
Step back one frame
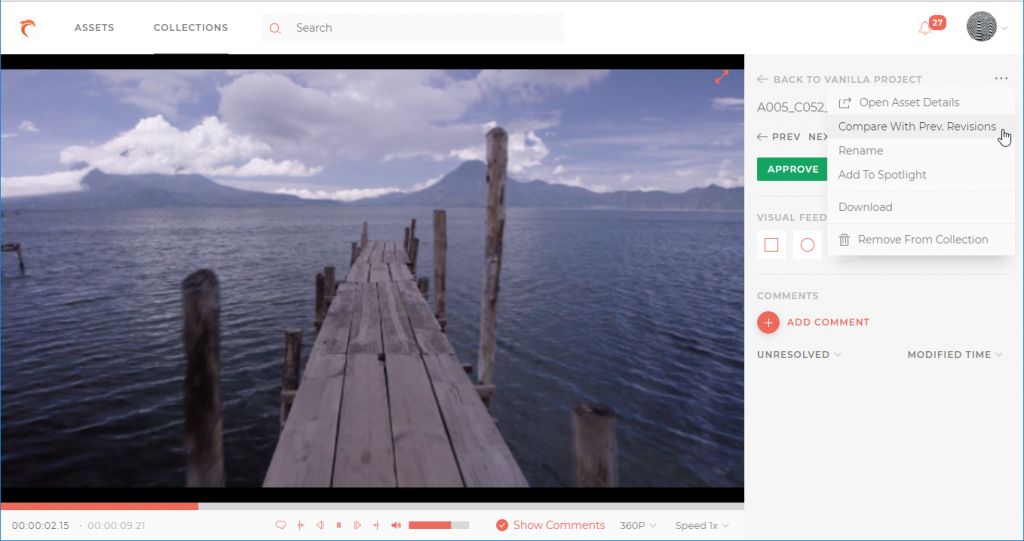[320, 525]
